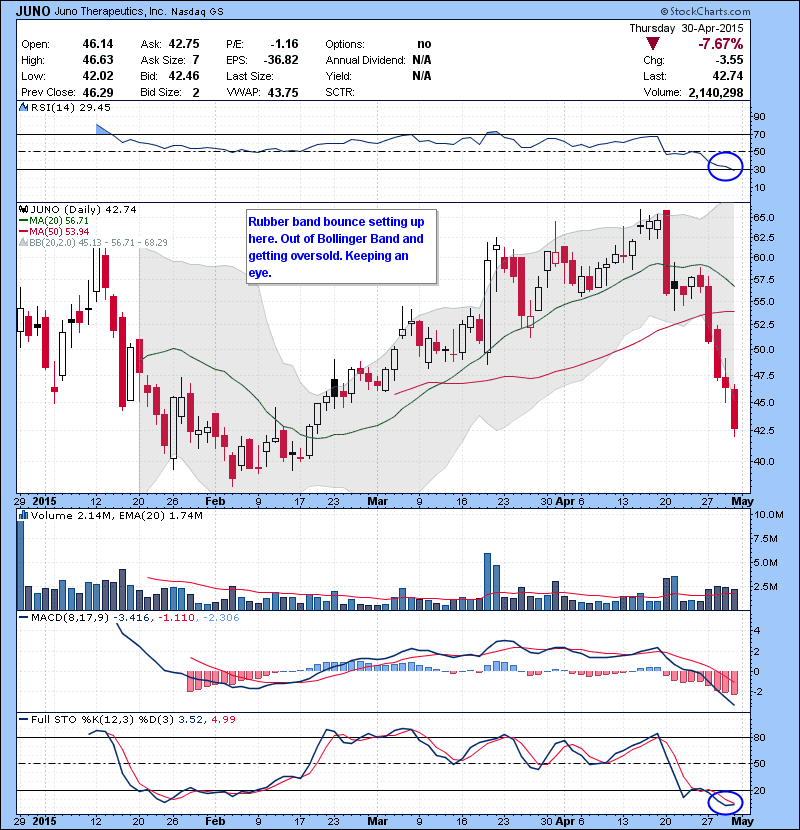
Task: Click the MACD value -3.416
Action: [131, 617]
